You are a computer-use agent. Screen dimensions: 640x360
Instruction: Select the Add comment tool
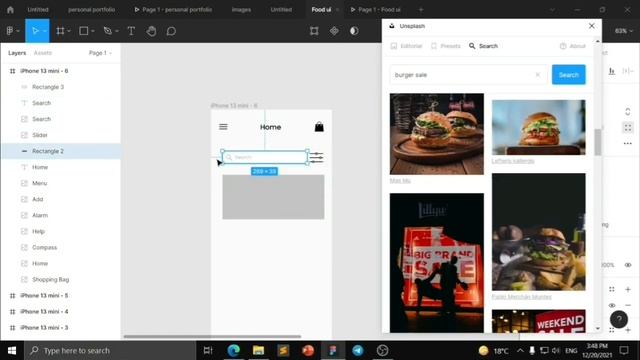point(171,31)
